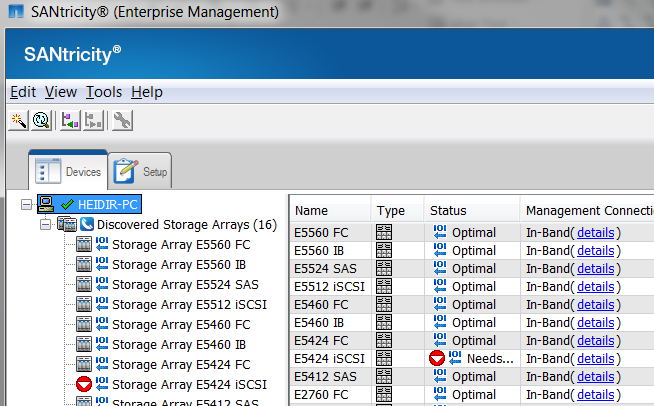This screenshot has height=406, width=654.
Task: Collapse the Discovered Storage Arrays node
Action: [45, 224]
